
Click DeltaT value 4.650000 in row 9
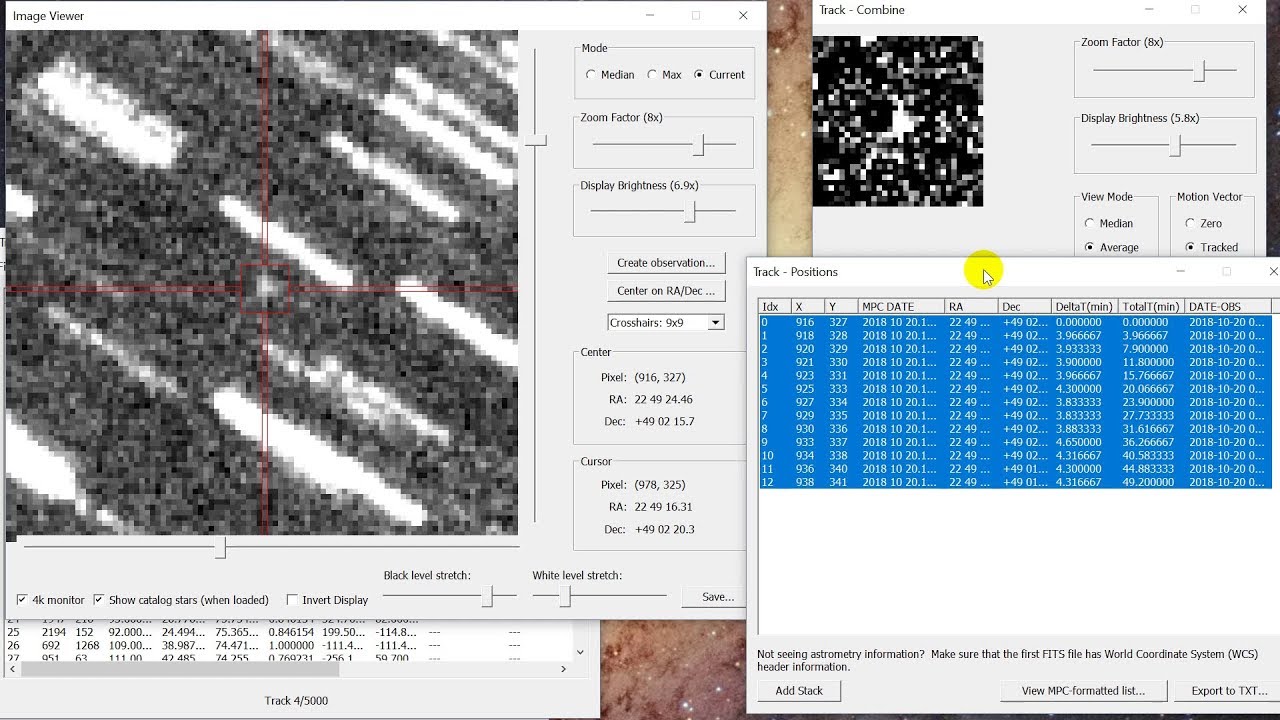pos(1079,442)
